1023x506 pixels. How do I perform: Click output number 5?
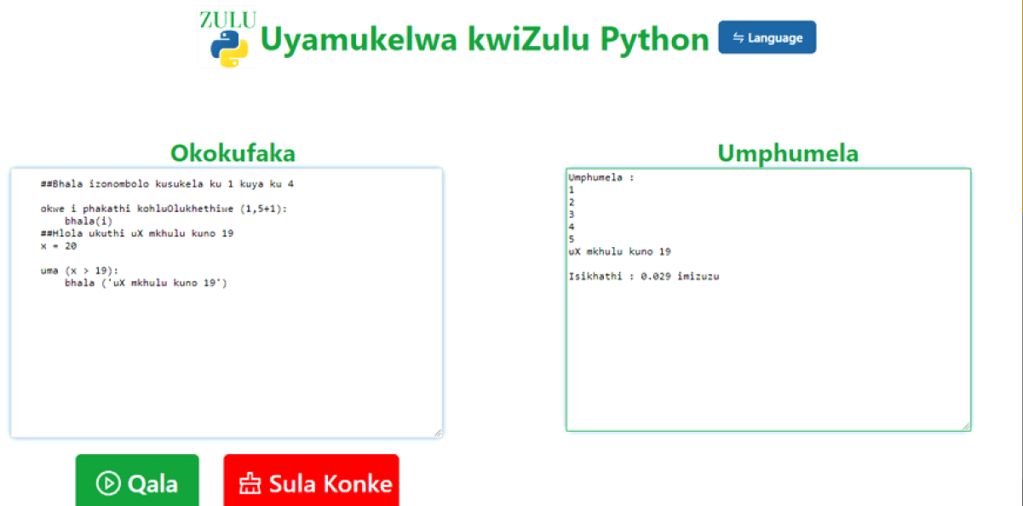click(x=572, y=239)
